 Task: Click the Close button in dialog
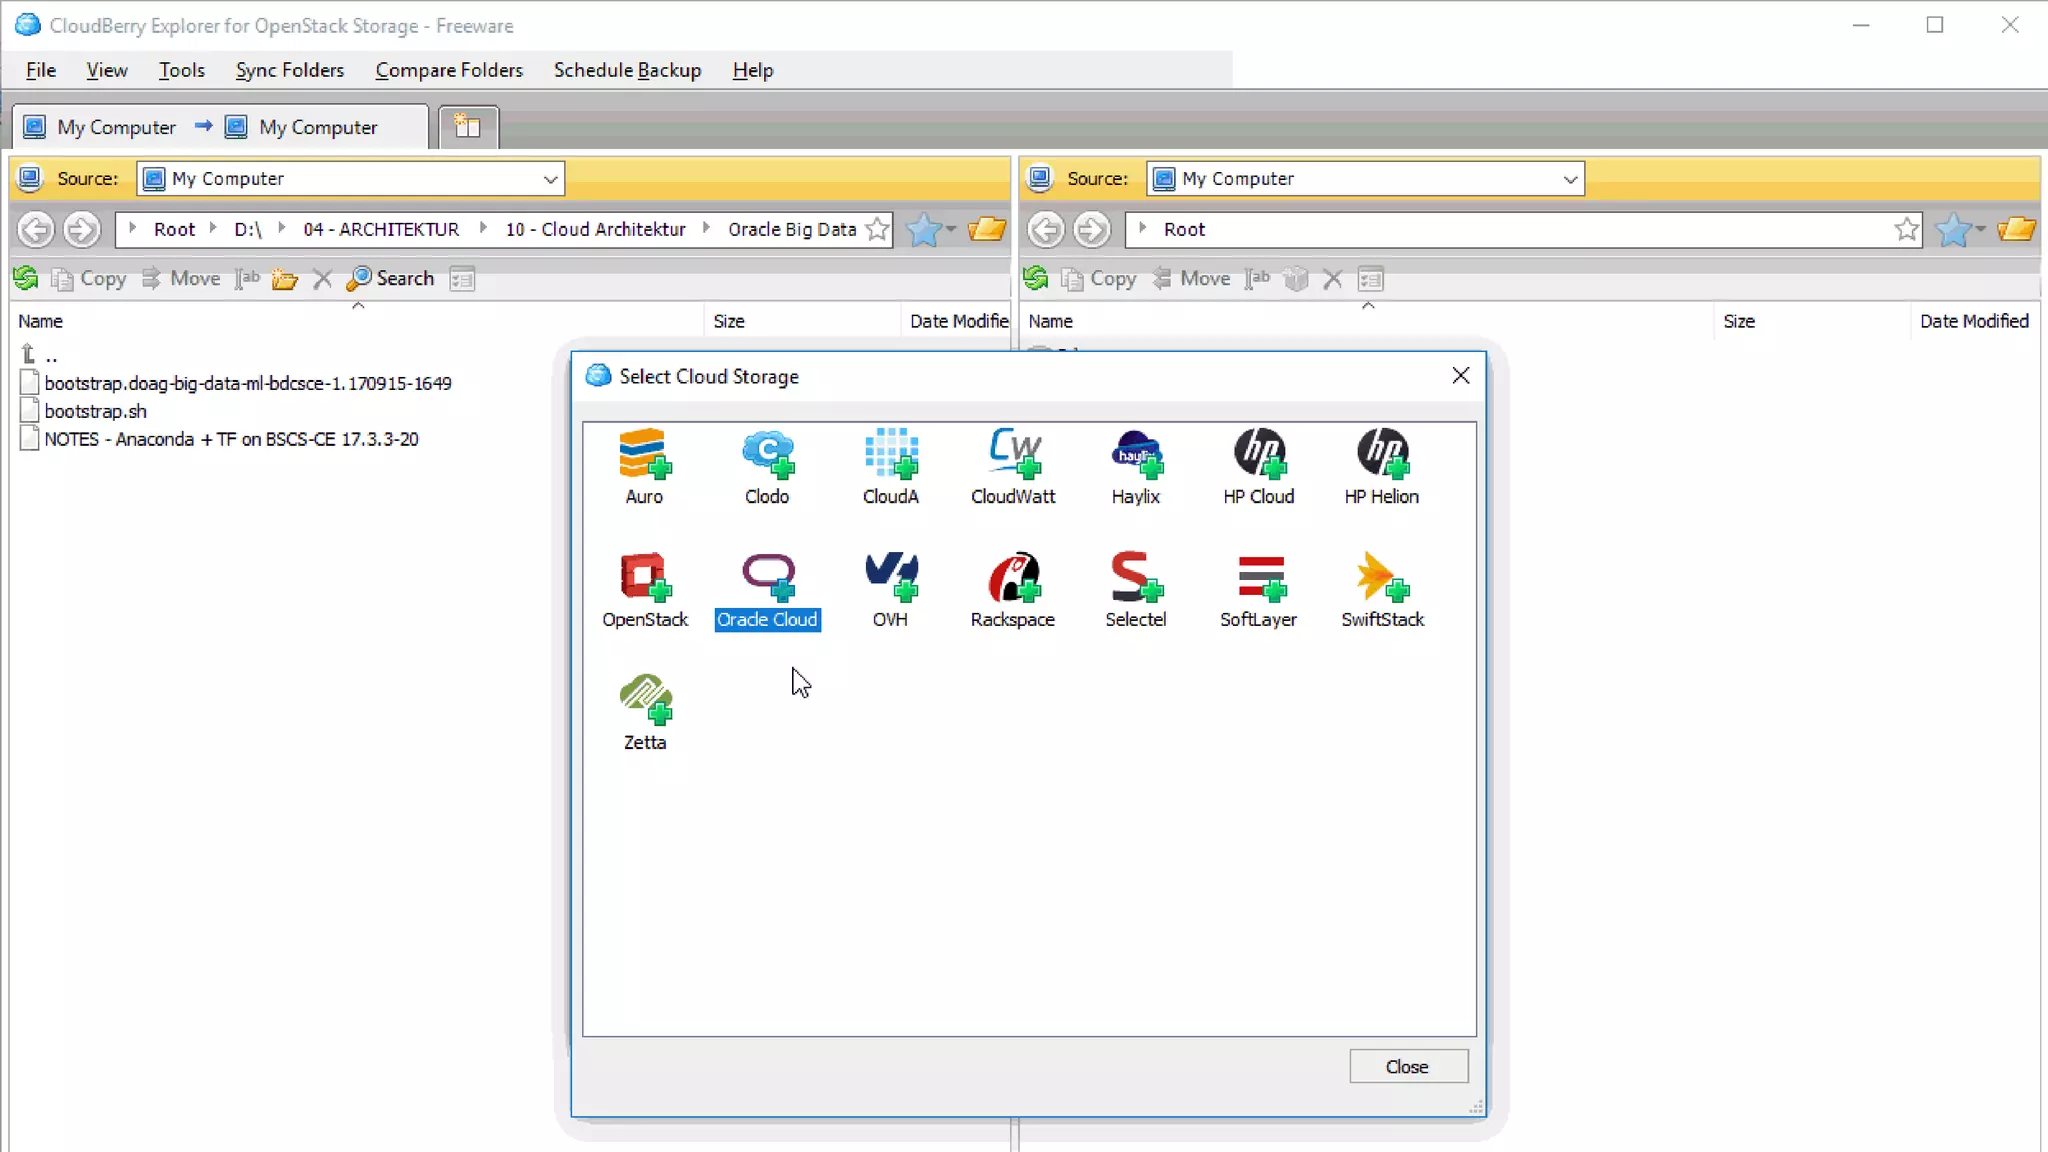[1408, 1066]
